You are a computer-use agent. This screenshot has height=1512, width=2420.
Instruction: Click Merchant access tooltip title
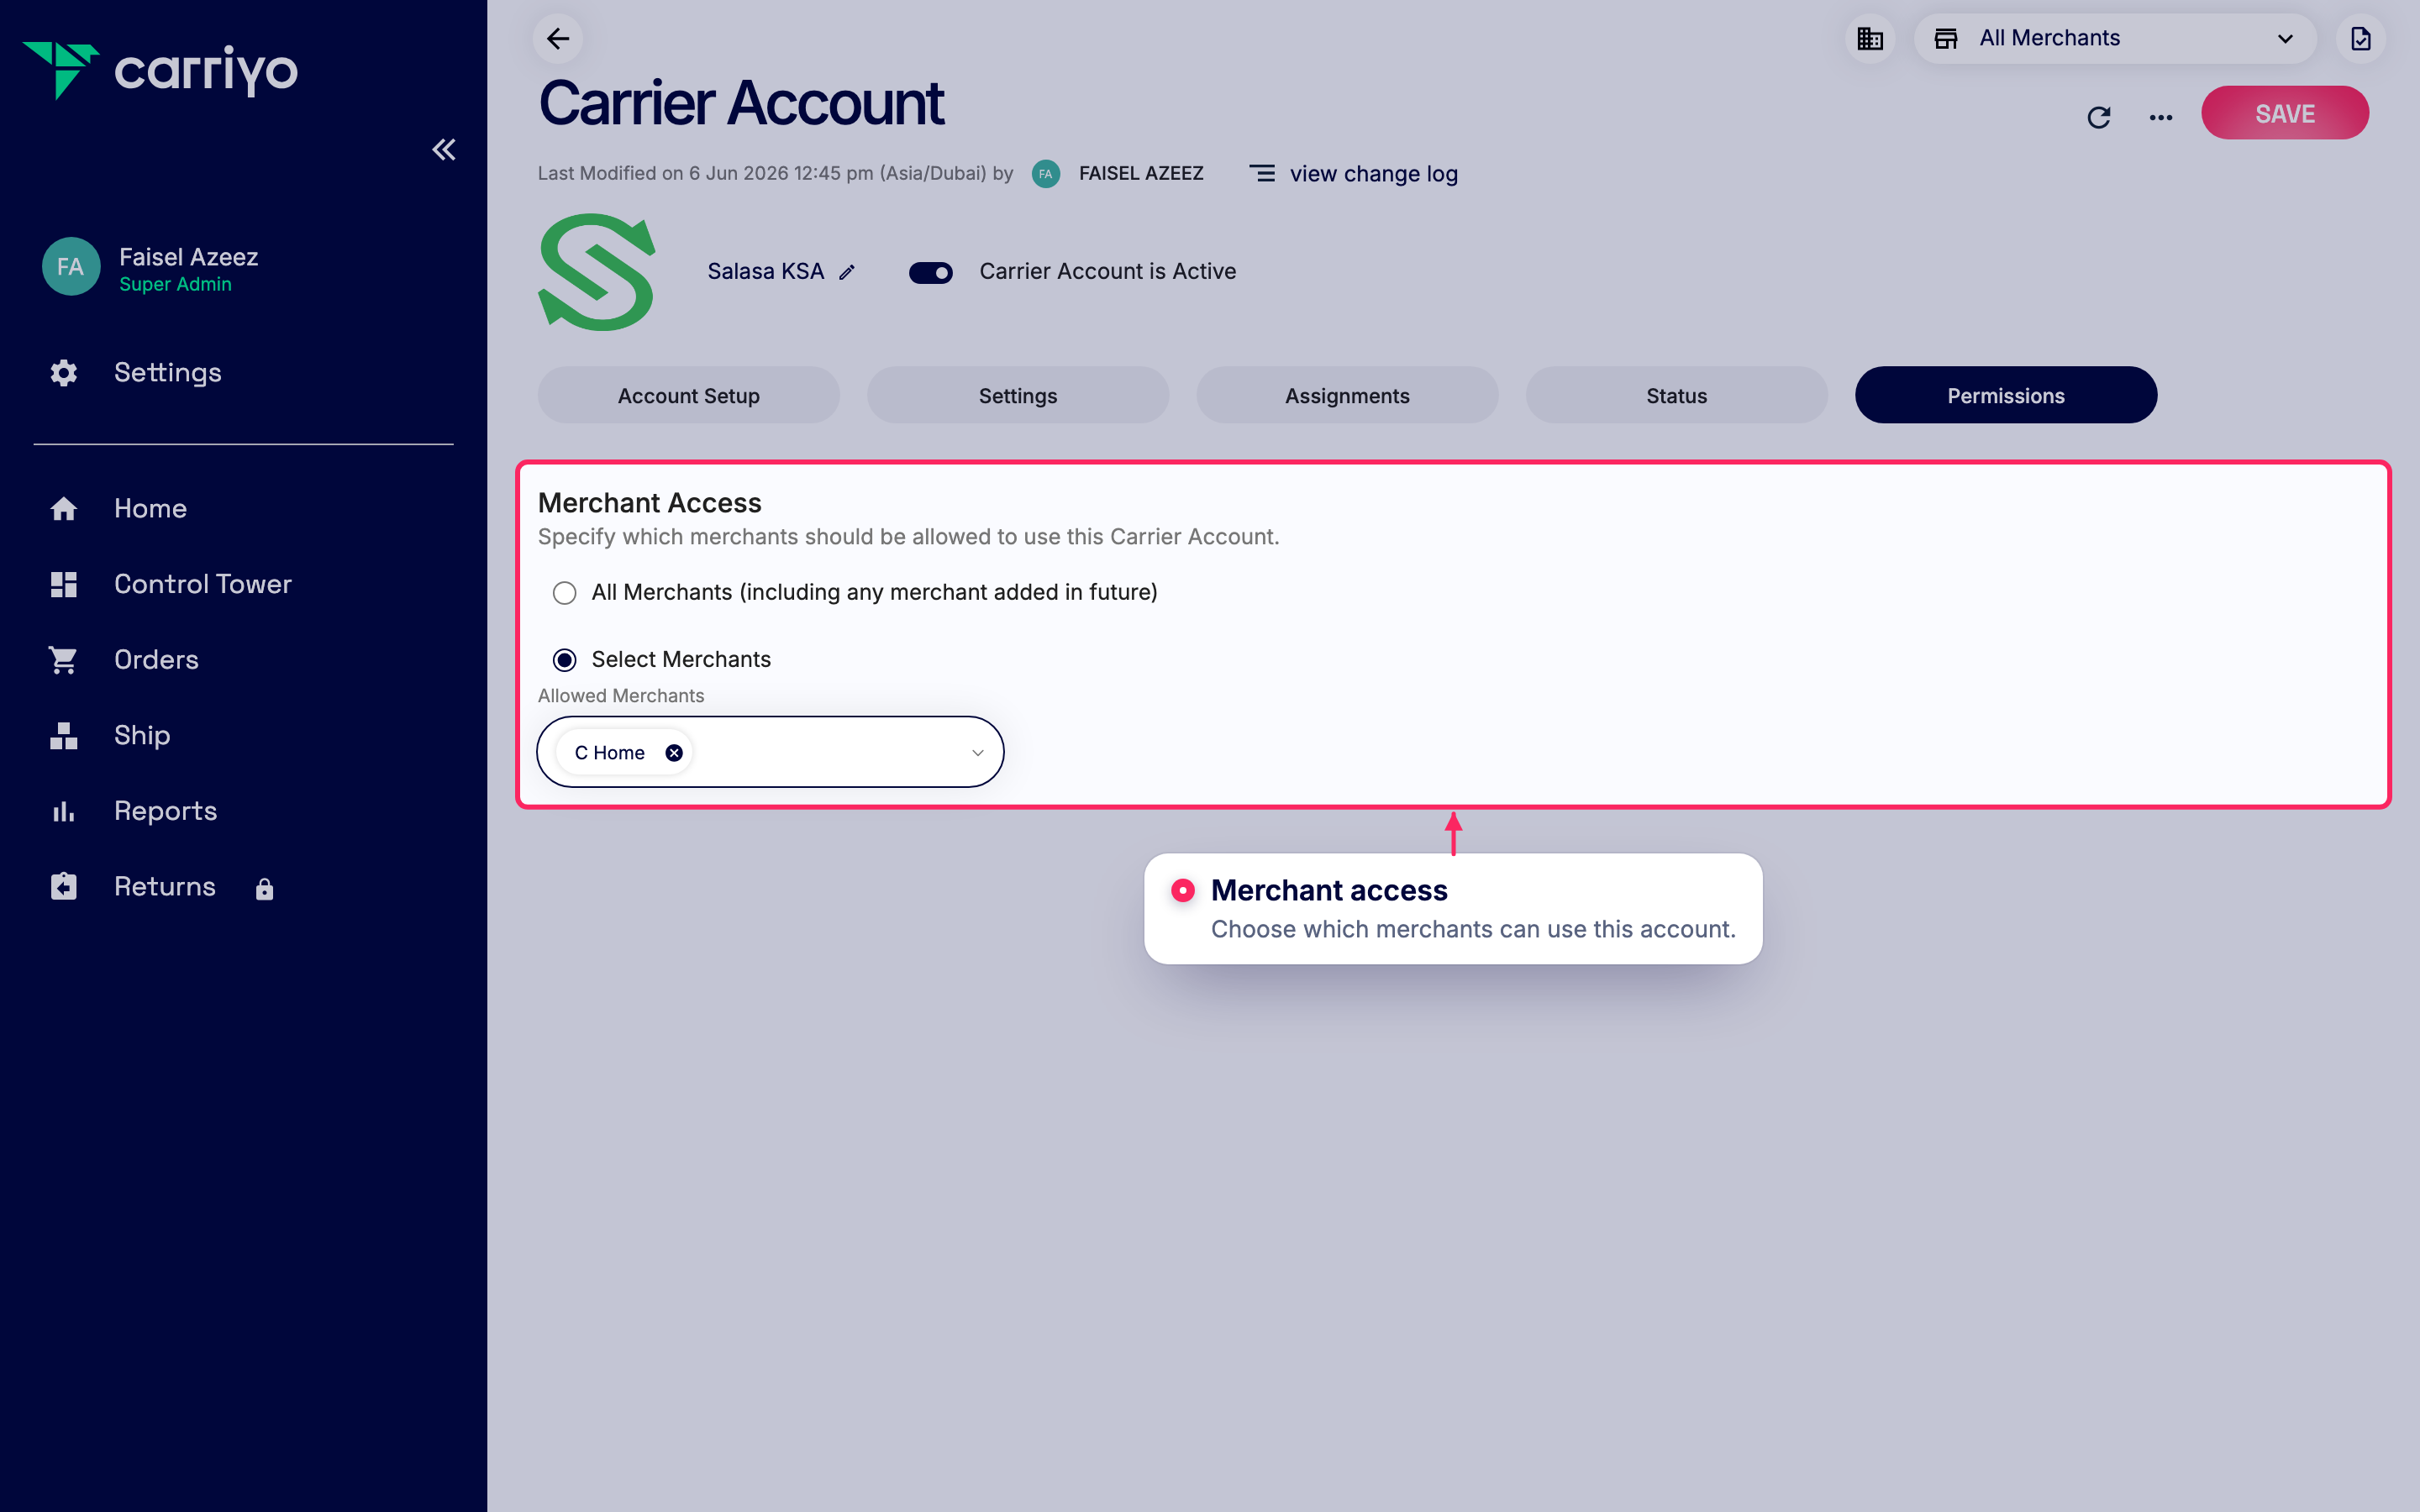coord(1329,890)
